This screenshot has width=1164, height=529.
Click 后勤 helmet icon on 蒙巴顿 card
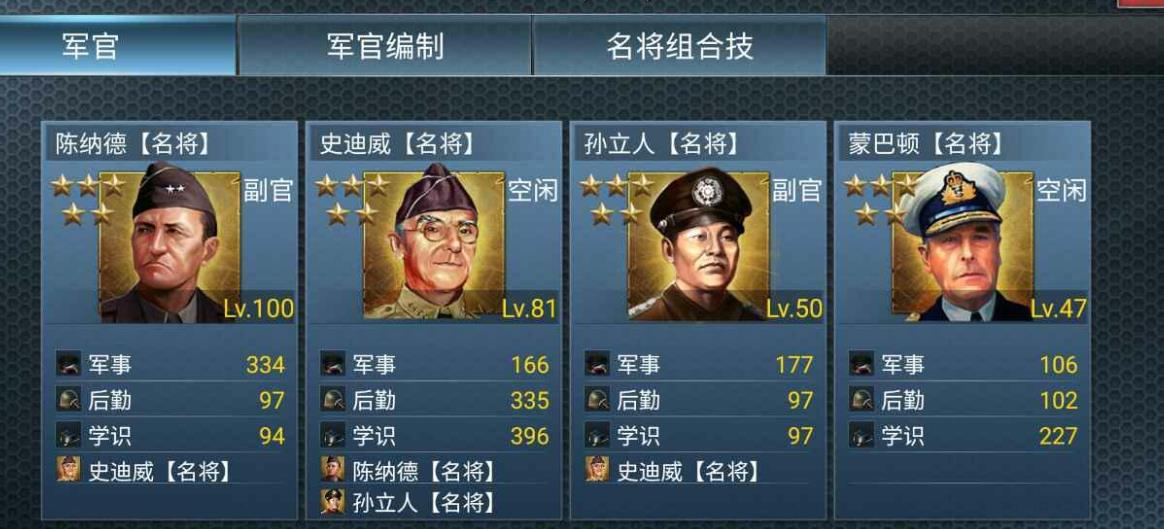tap(861, 400)
